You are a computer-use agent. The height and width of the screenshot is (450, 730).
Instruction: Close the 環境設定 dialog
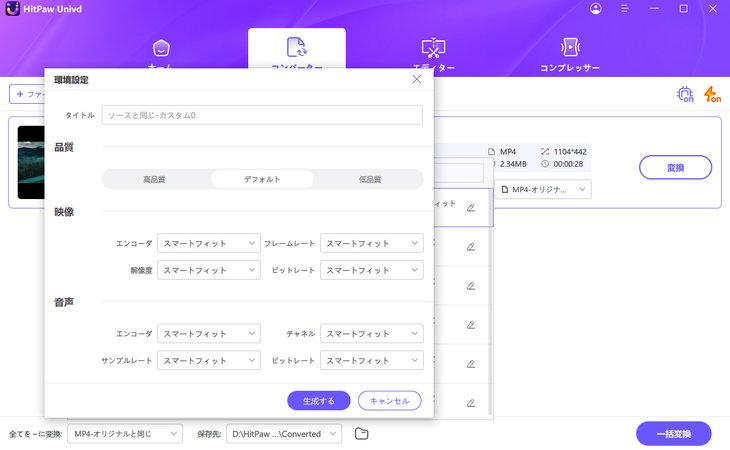(417, 79)
